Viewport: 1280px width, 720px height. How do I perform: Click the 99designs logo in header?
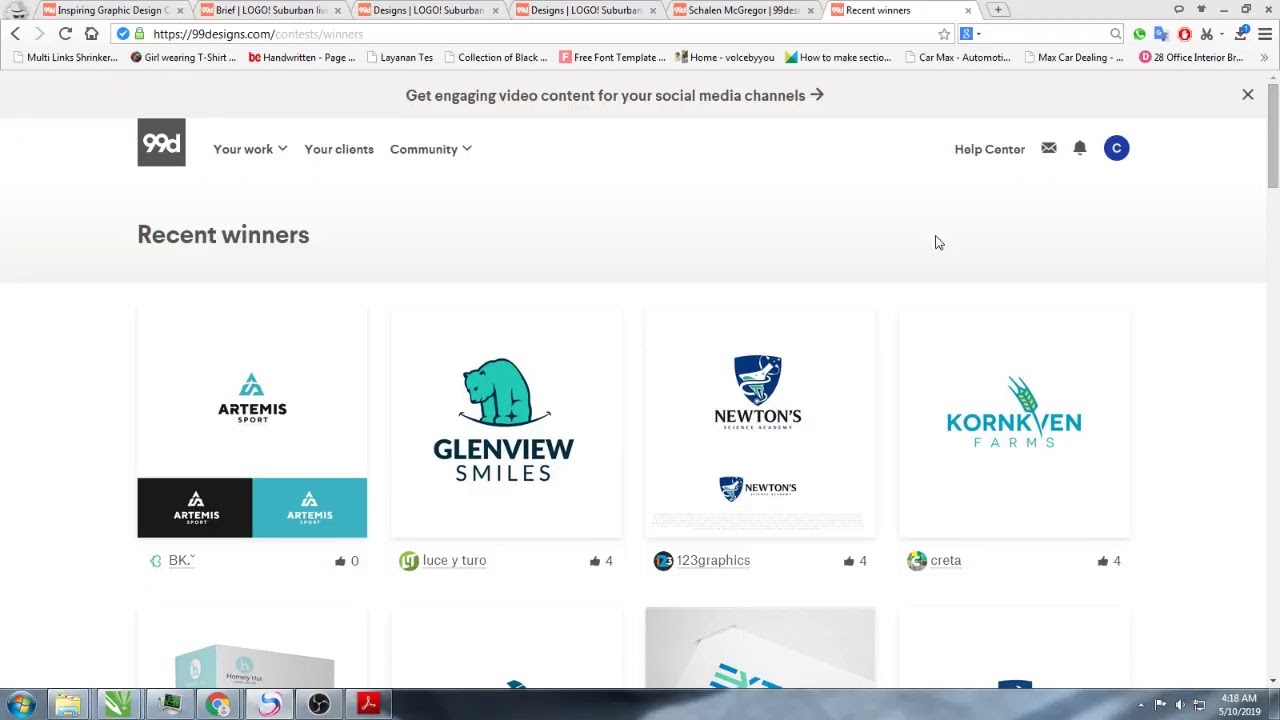click(x=161, y=142)
